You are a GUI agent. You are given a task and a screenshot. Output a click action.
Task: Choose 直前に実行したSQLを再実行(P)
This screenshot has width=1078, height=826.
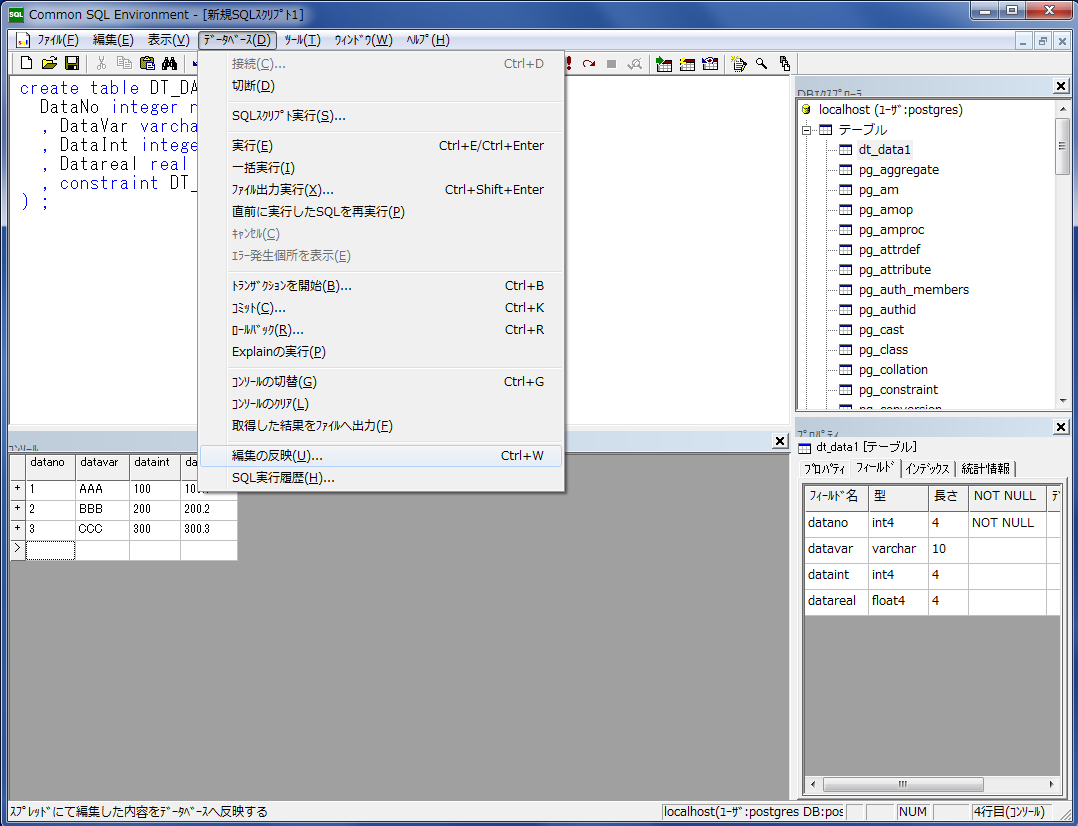pos(382,212)
